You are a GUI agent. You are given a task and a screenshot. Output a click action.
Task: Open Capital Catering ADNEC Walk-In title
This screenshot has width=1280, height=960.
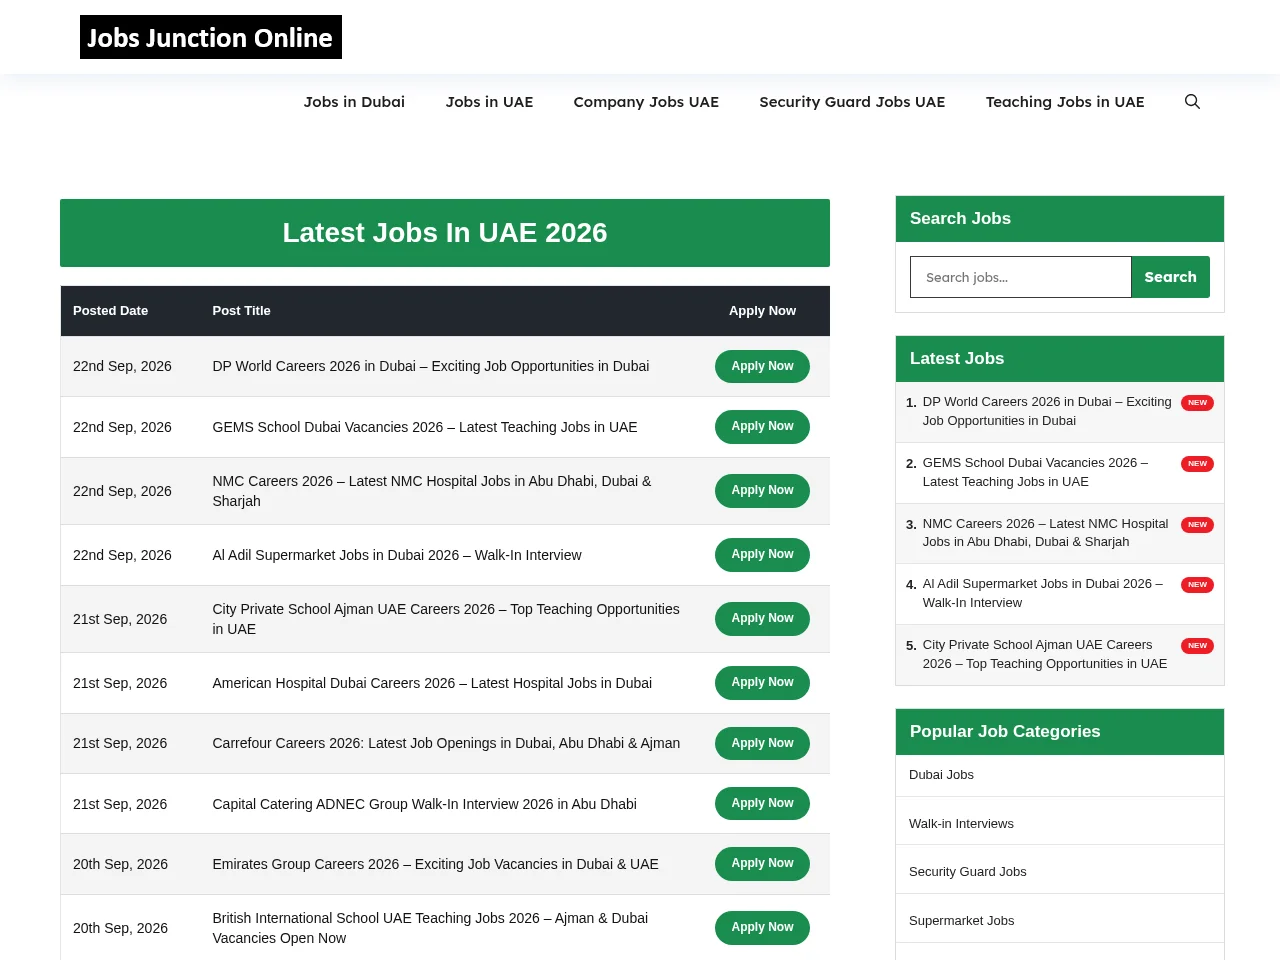[x=425, y=804]
